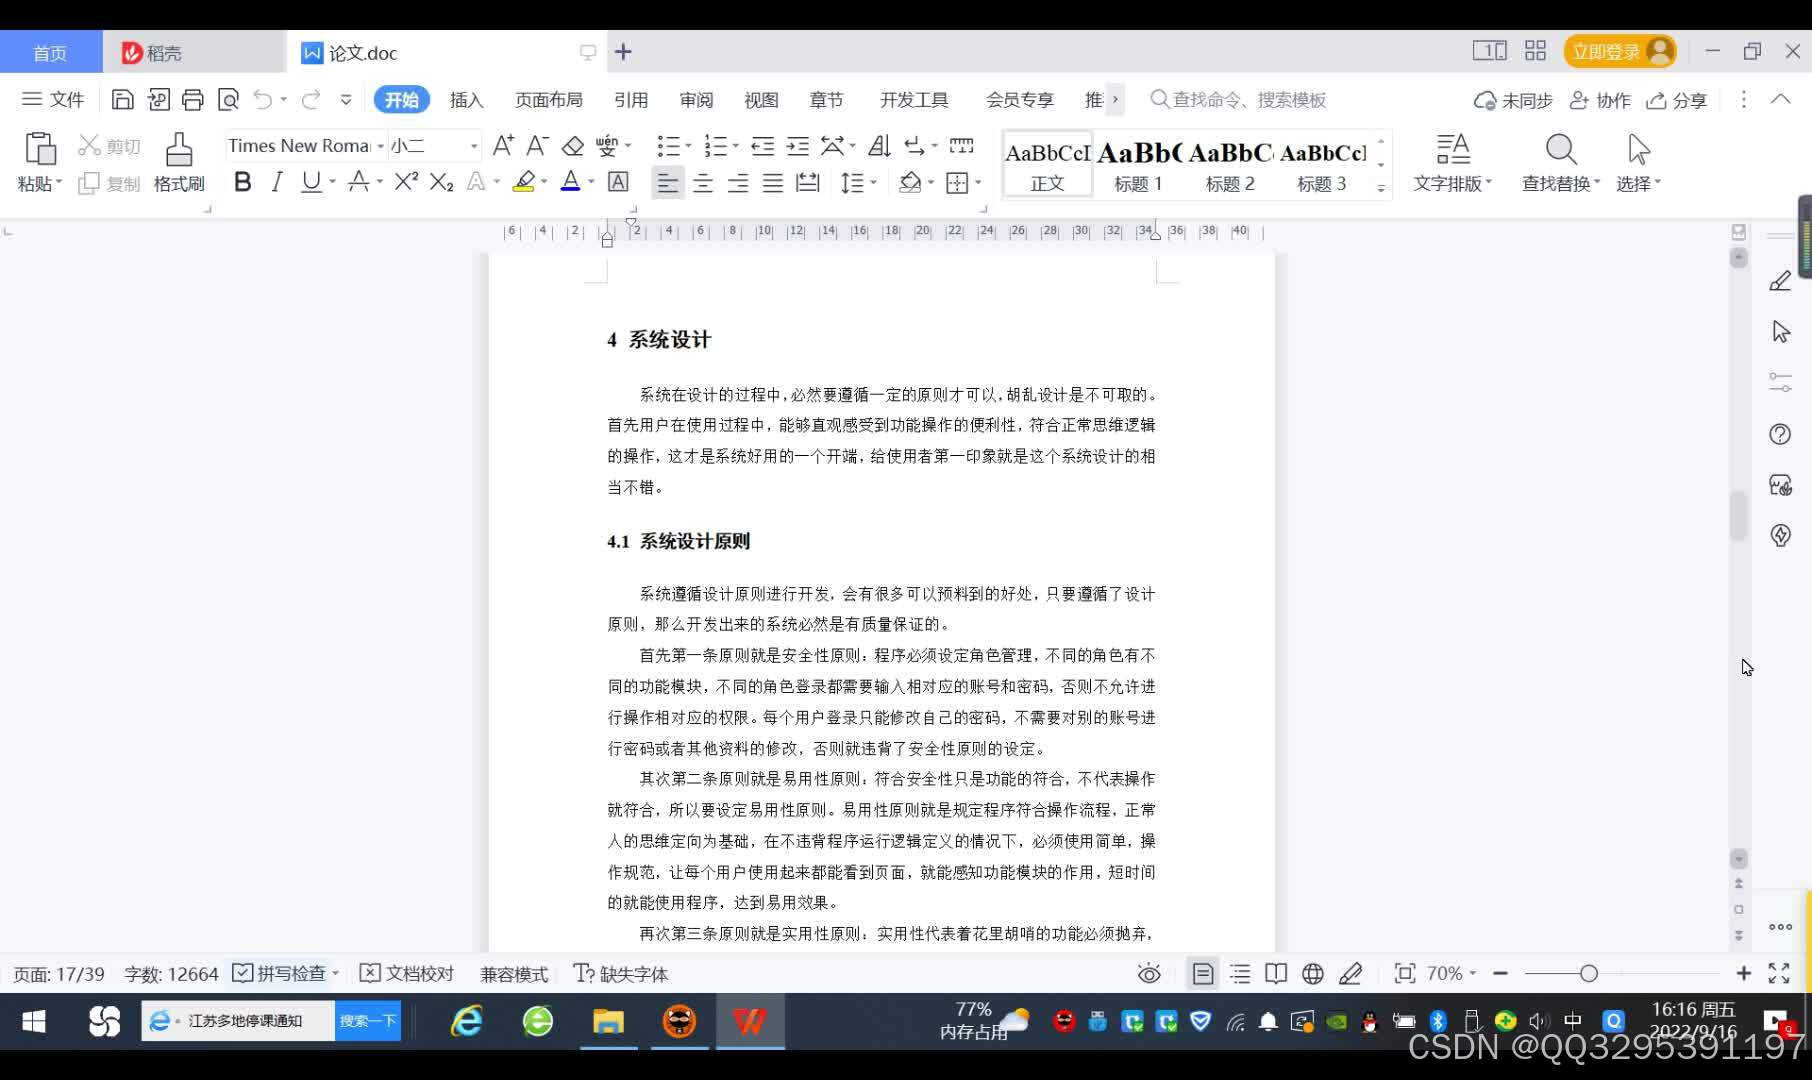Click font color red A swatch
Image resolution: width=1812 pixels, height=1080 pixels.
(570, 182)
